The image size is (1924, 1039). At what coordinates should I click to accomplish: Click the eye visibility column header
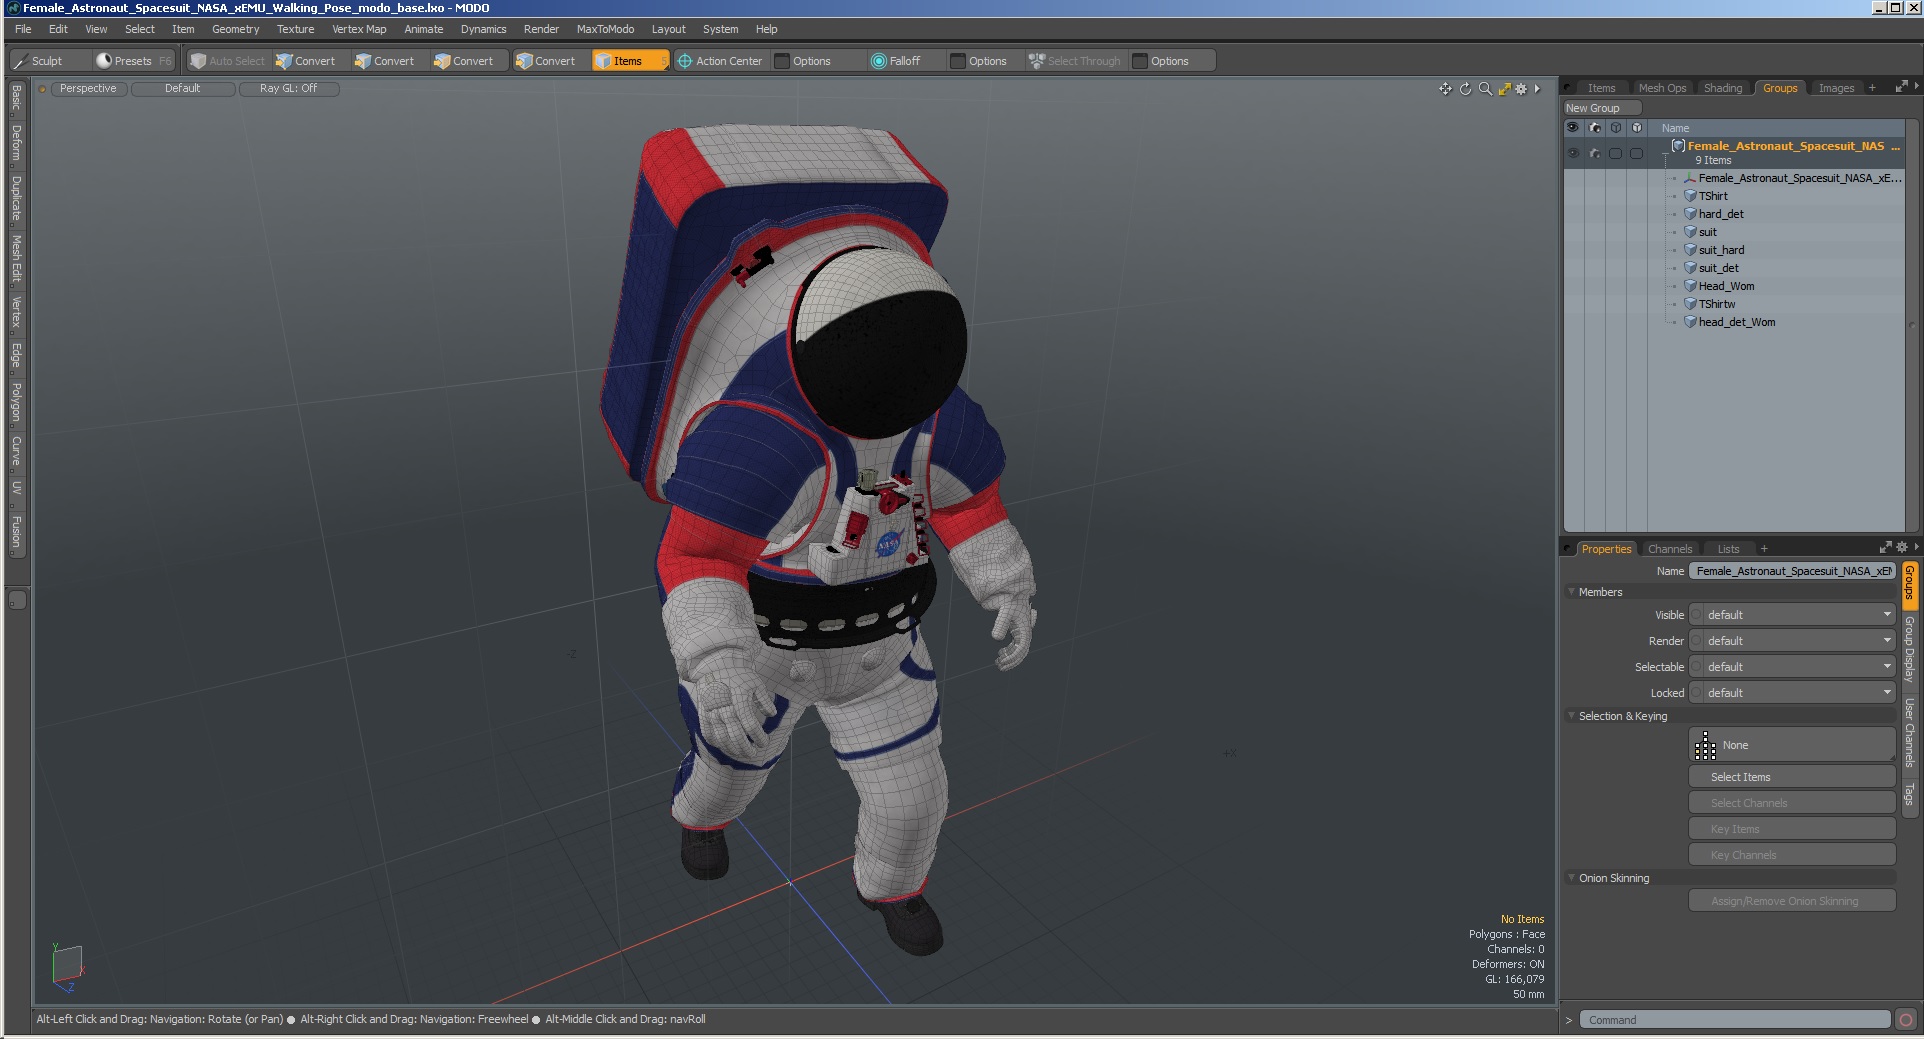[x=1573, y=128]
